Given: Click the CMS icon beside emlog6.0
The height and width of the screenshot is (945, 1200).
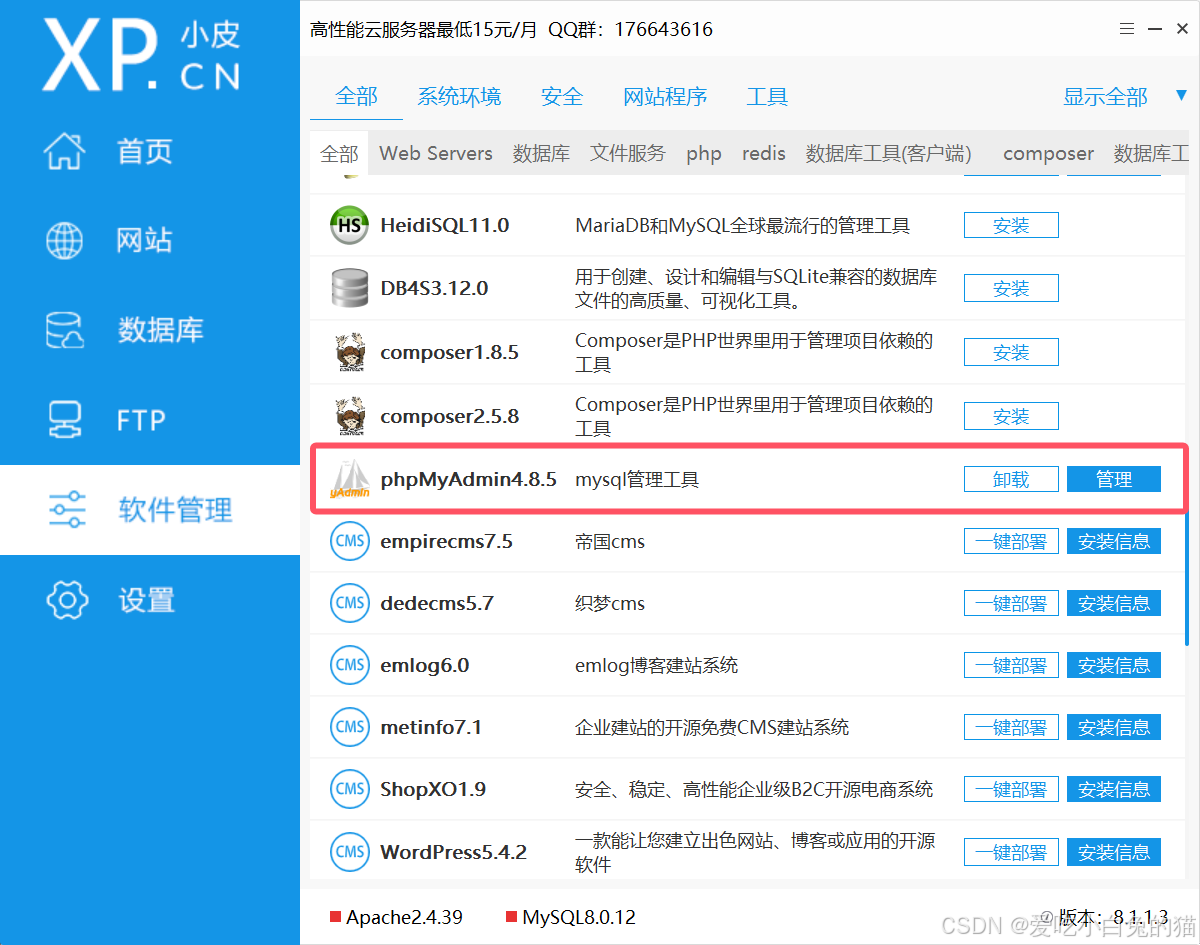Looking at the screenshot, I should click(350, 666).
